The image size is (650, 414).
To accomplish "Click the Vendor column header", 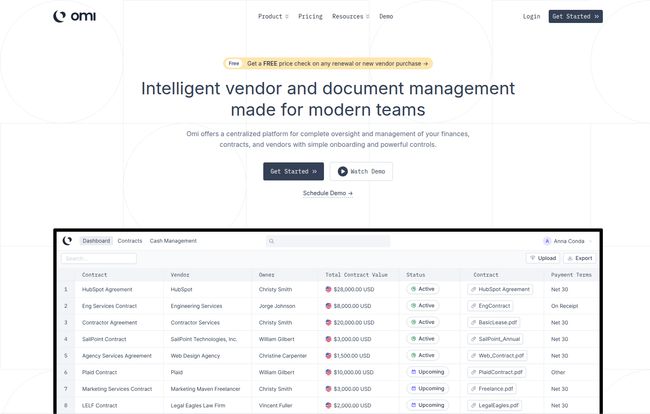I will [x=180, y=275].
